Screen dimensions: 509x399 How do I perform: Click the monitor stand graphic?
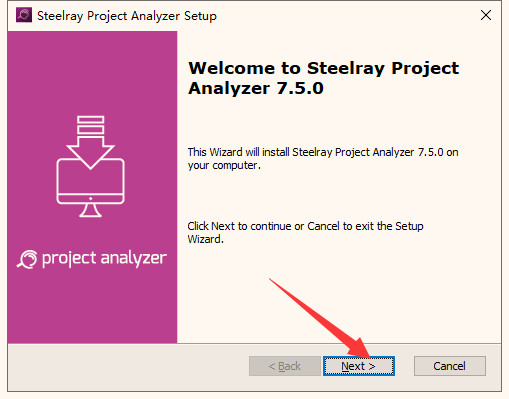[90, 210]
